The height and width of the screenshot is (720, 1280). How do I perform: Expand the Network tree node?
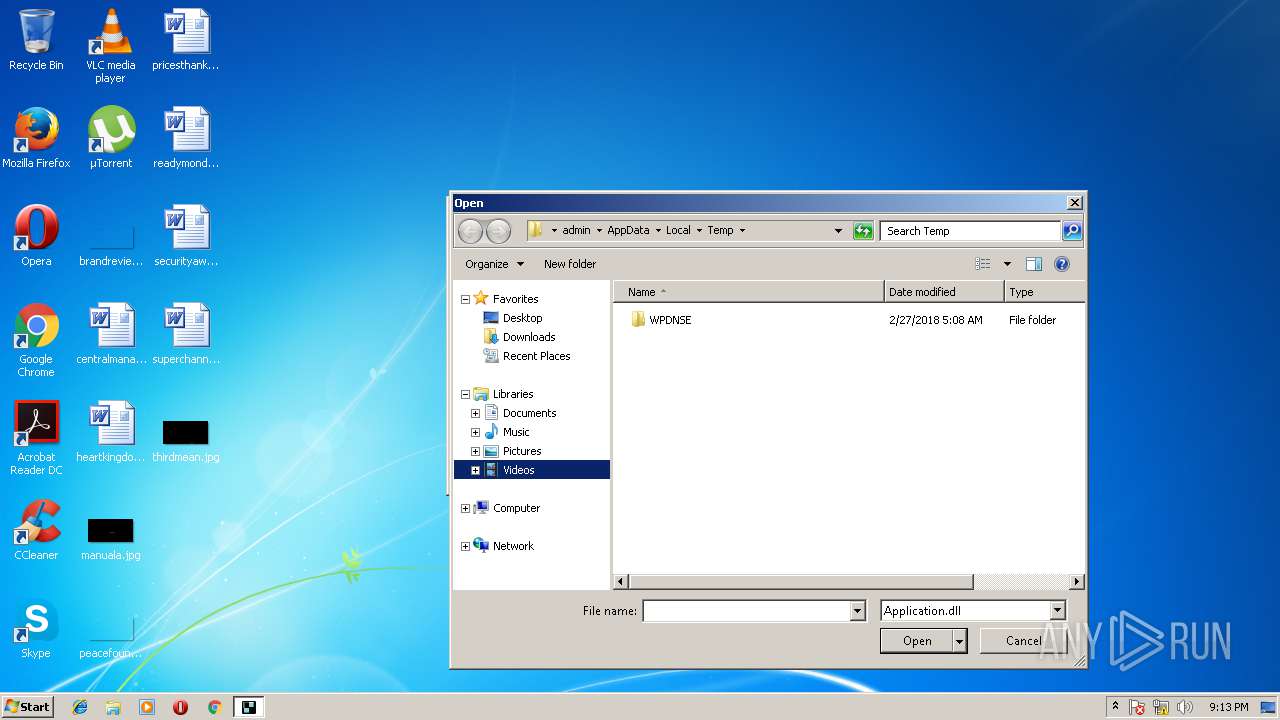[465, 546]
